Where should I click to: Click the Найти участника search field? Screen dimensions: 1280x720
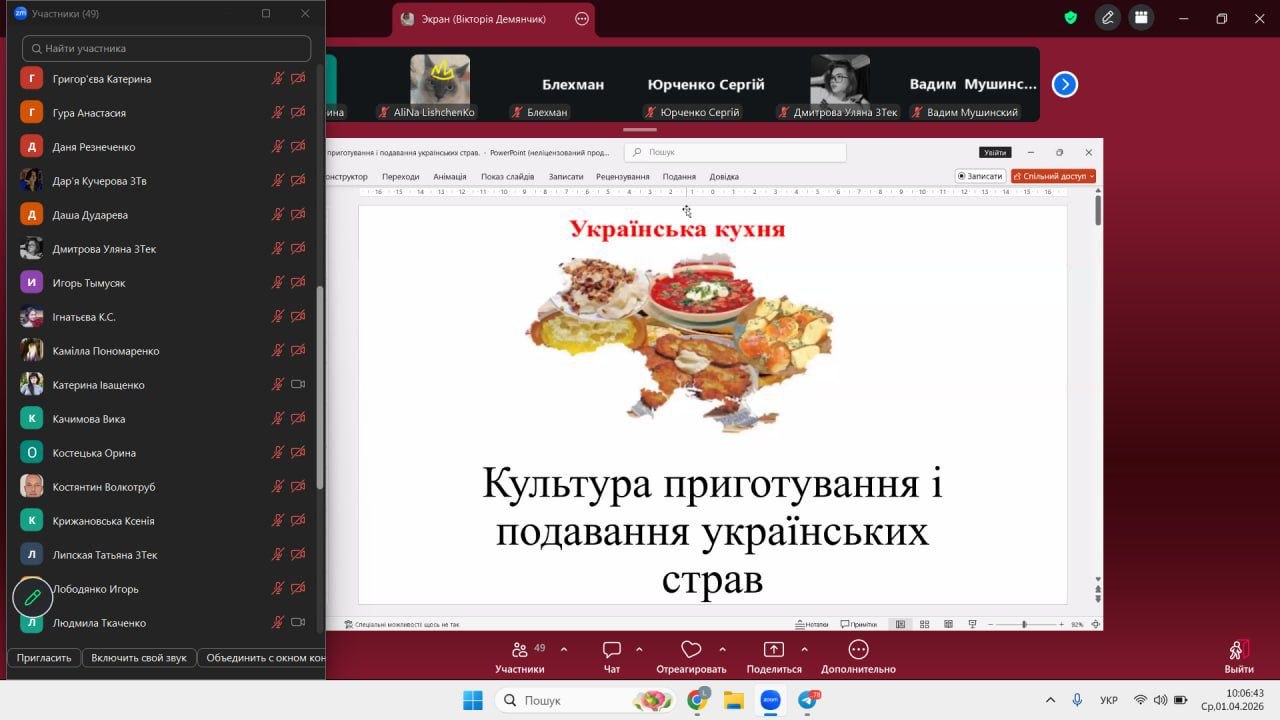[x=167, y=48]
